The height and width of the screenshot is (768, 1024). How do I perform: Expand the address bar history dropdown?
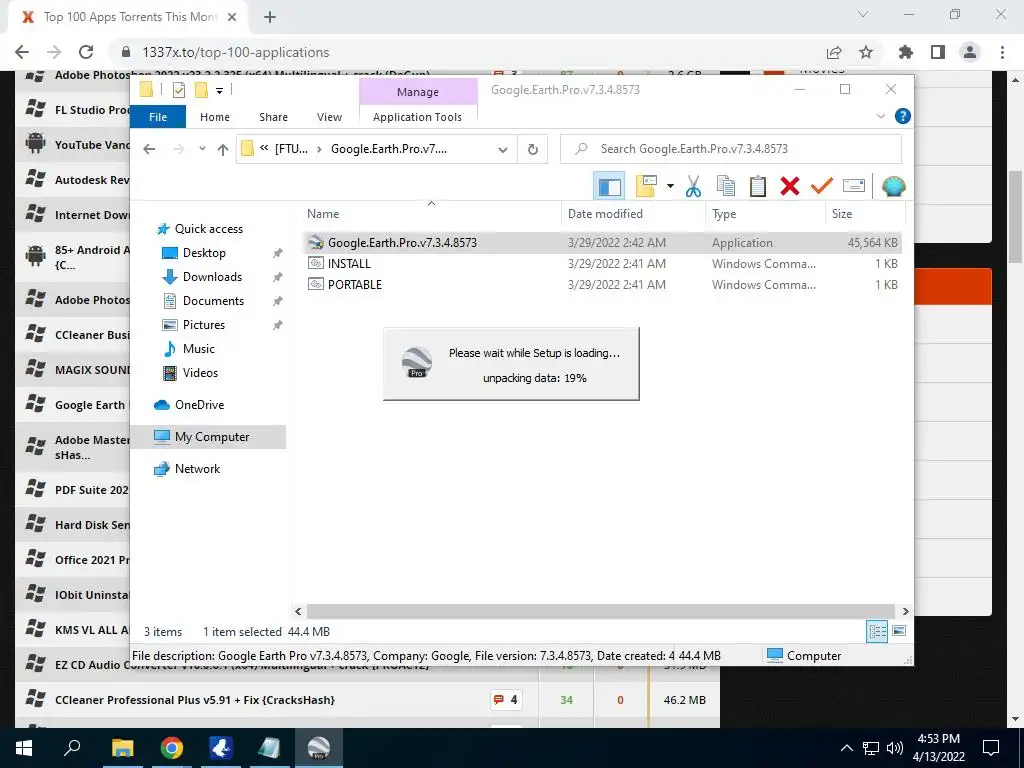click(503, 150)
